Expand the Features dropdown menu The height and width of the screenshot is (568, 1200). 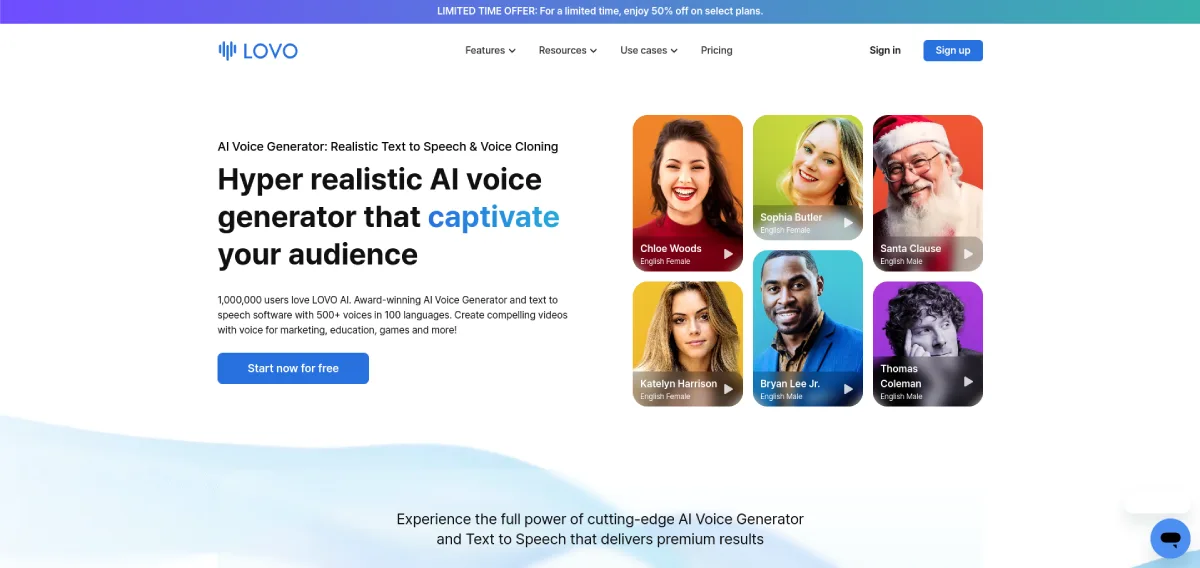[x=490, y=50]
